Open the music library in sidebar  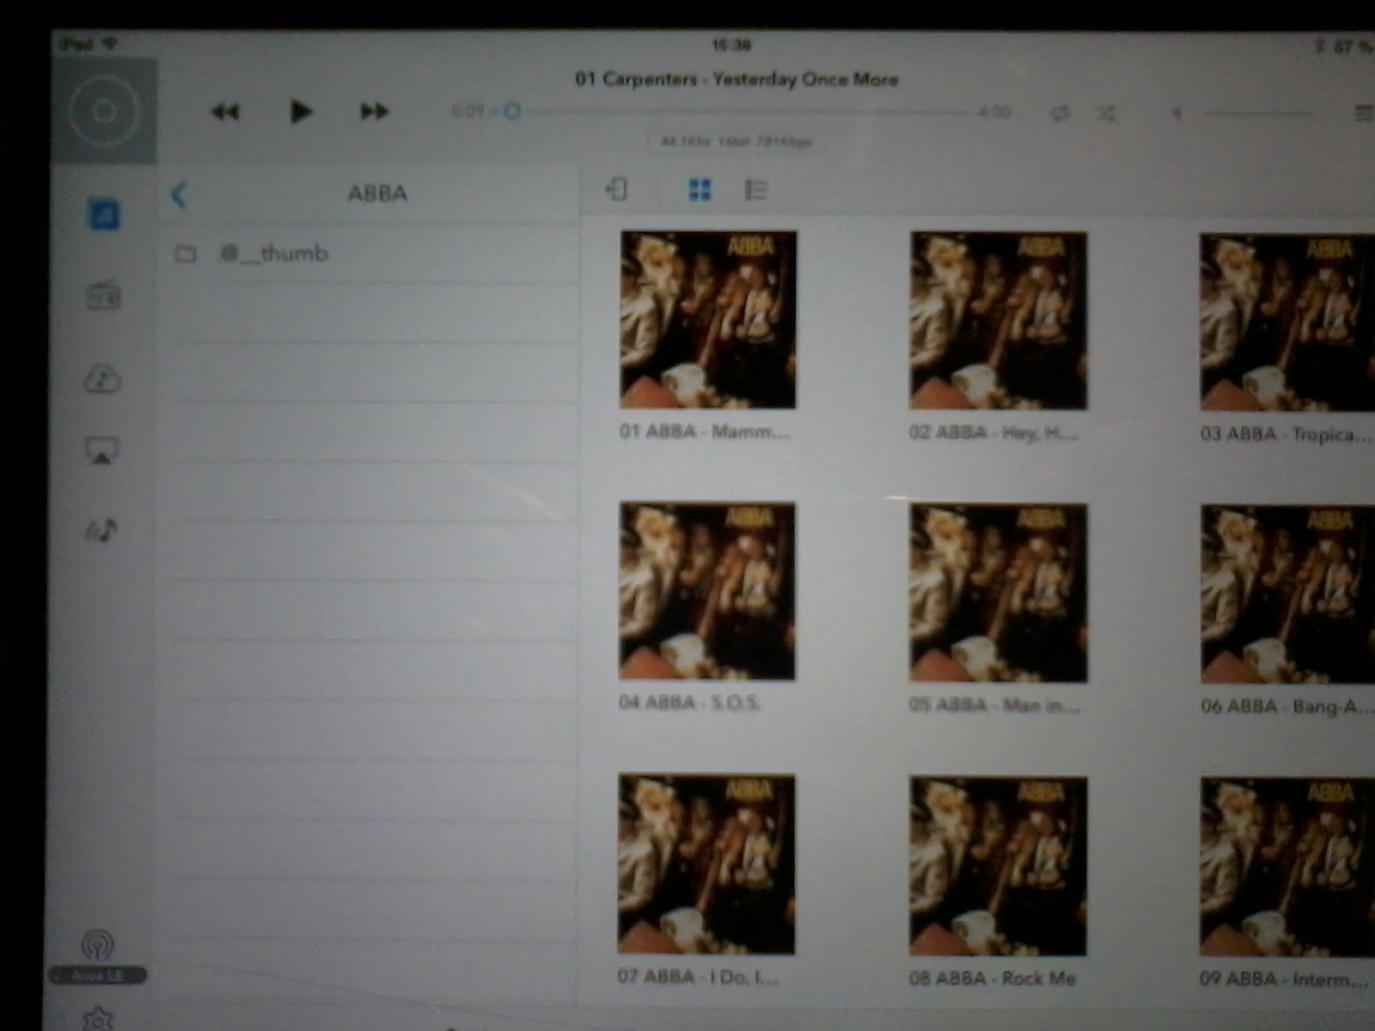103,214
